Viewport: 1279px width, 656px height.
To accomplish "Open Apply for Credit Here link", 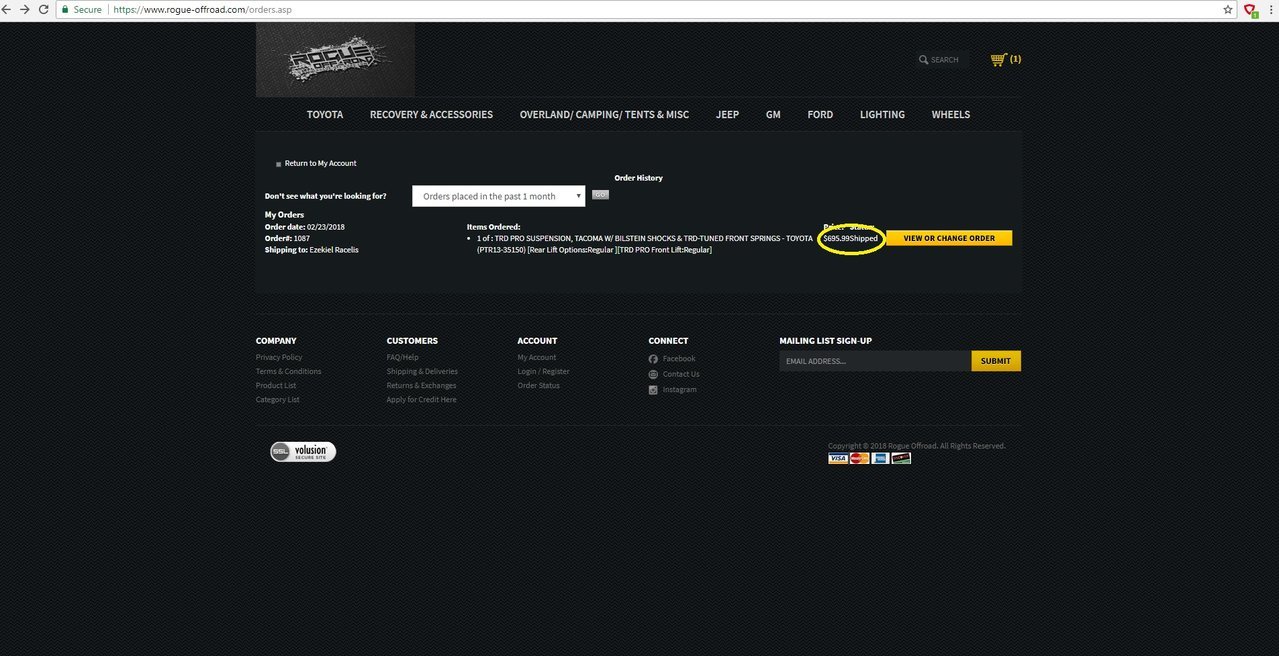I will pyautogui.click(x=422, y=399).
